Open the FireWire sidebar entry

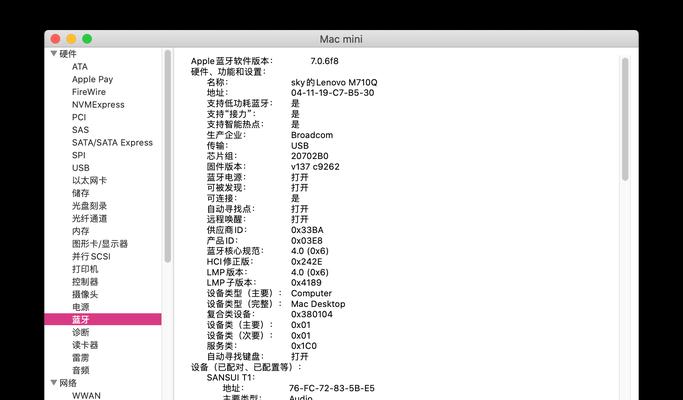tap(89, 92)
